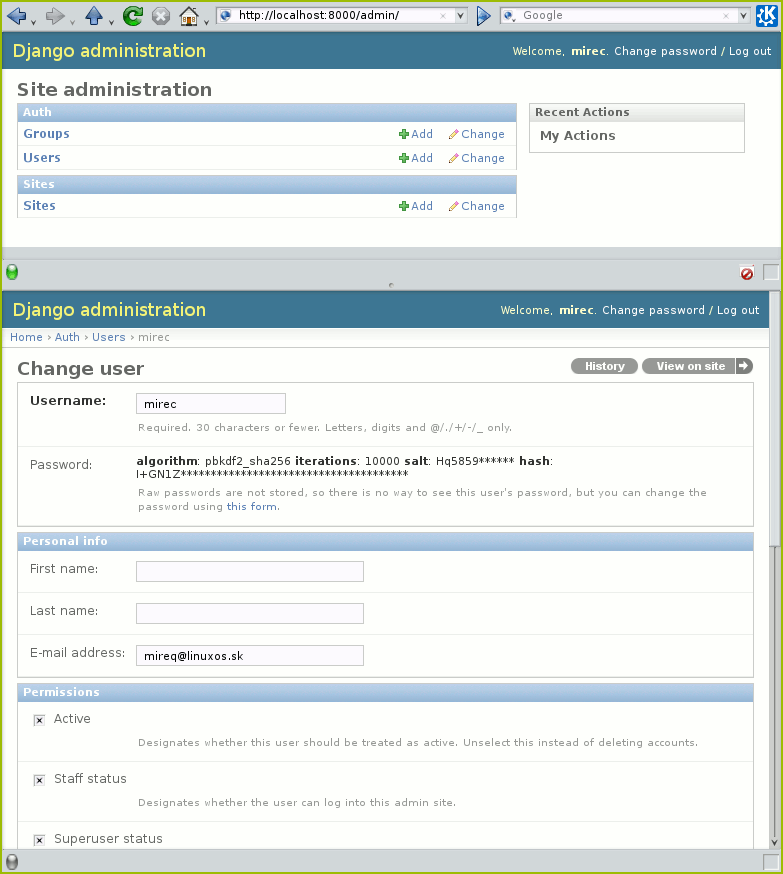Click the splitter handle between panes
Image resolution: width=783 pixels, height=874 pixels.
[x=391, y=285]
